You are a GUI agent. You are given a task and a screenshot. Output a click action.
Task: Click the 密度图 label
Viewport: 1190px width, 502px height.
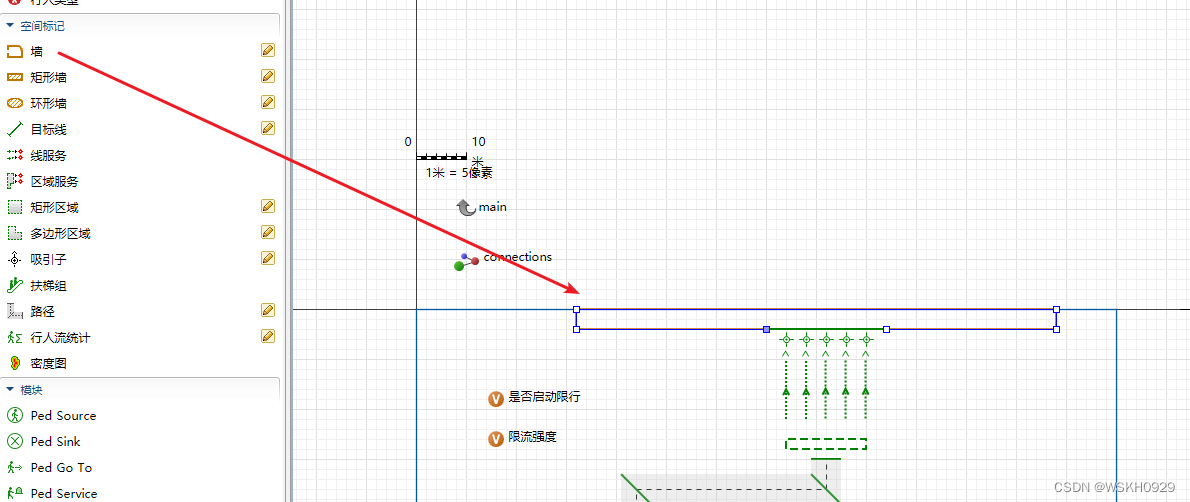[49, 364]
